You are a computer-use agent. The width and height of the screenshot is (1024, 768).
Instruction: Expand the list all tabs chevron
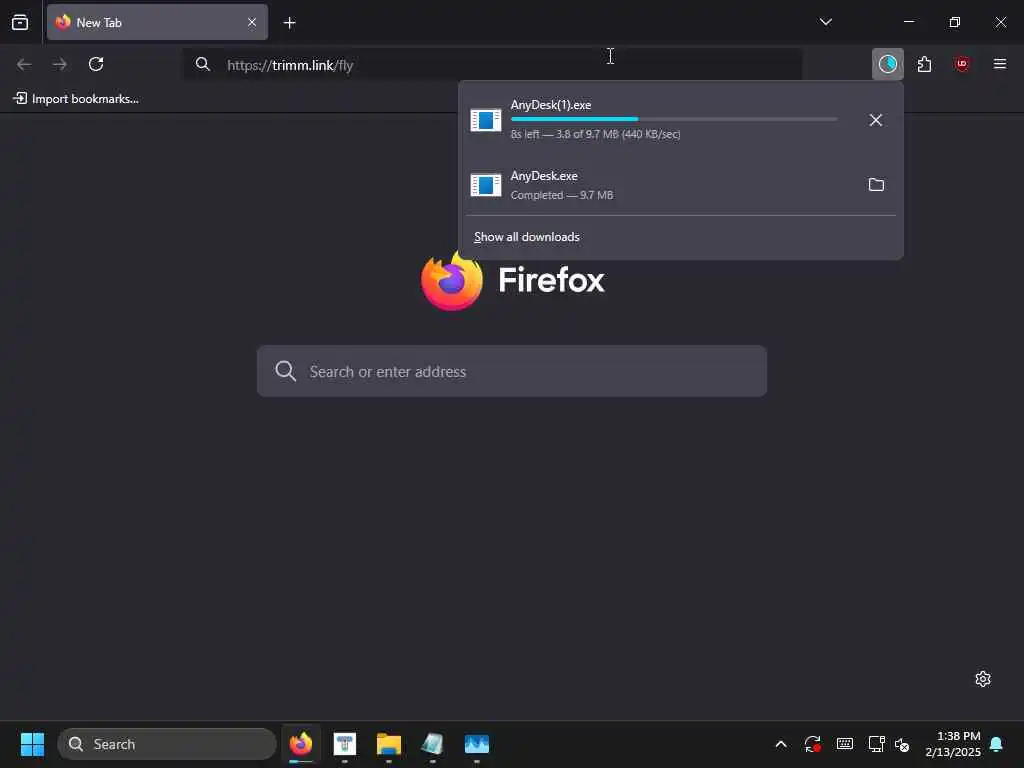(825, 22)
